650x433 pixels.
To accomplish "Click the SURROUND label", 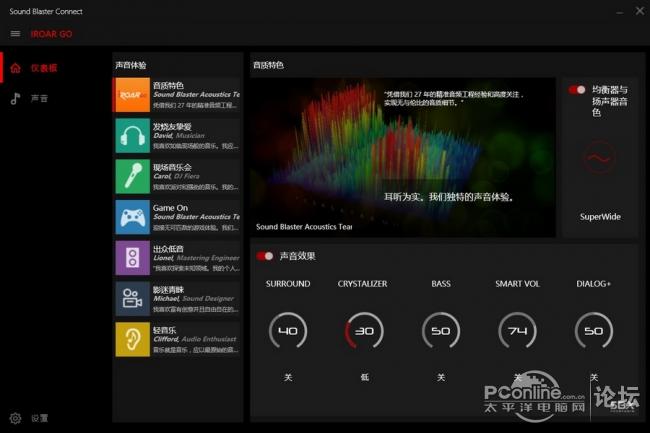I will point(288,284).
